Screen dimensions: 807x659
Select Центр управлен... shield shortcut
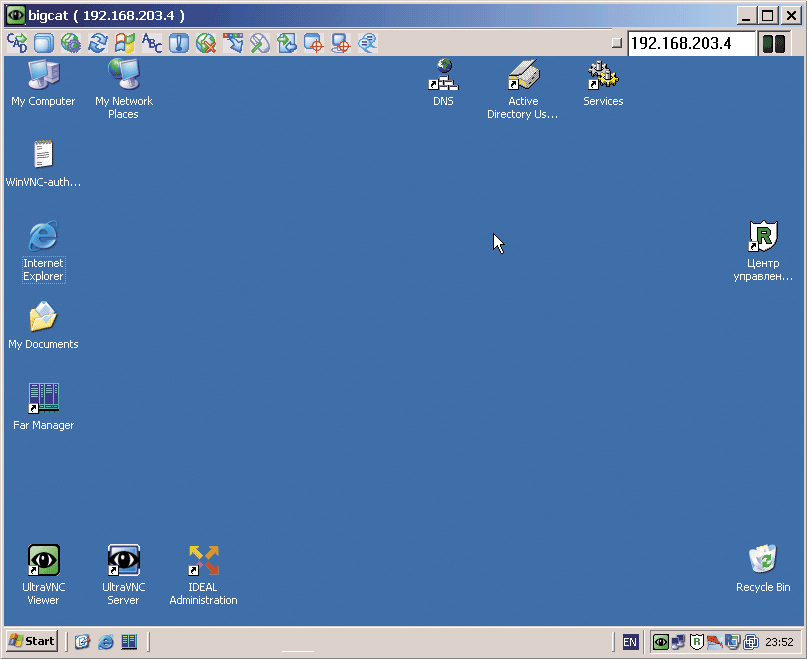tap(763, 251)
